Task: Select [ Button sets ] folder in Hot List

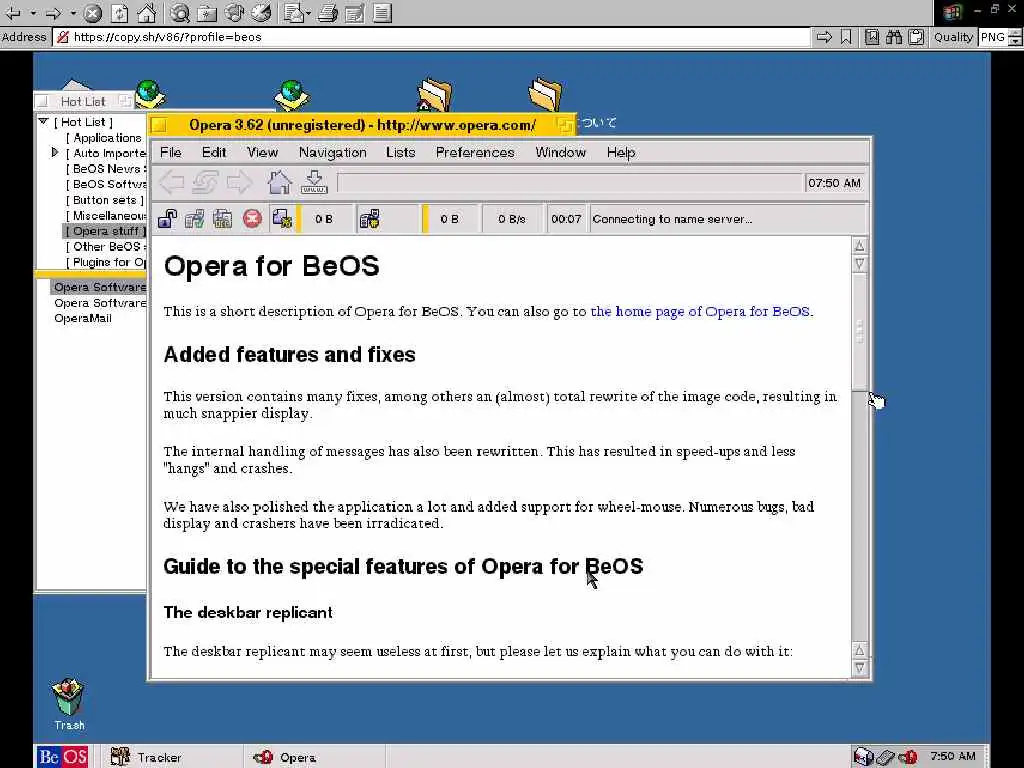Action: (x=104, y=200)
